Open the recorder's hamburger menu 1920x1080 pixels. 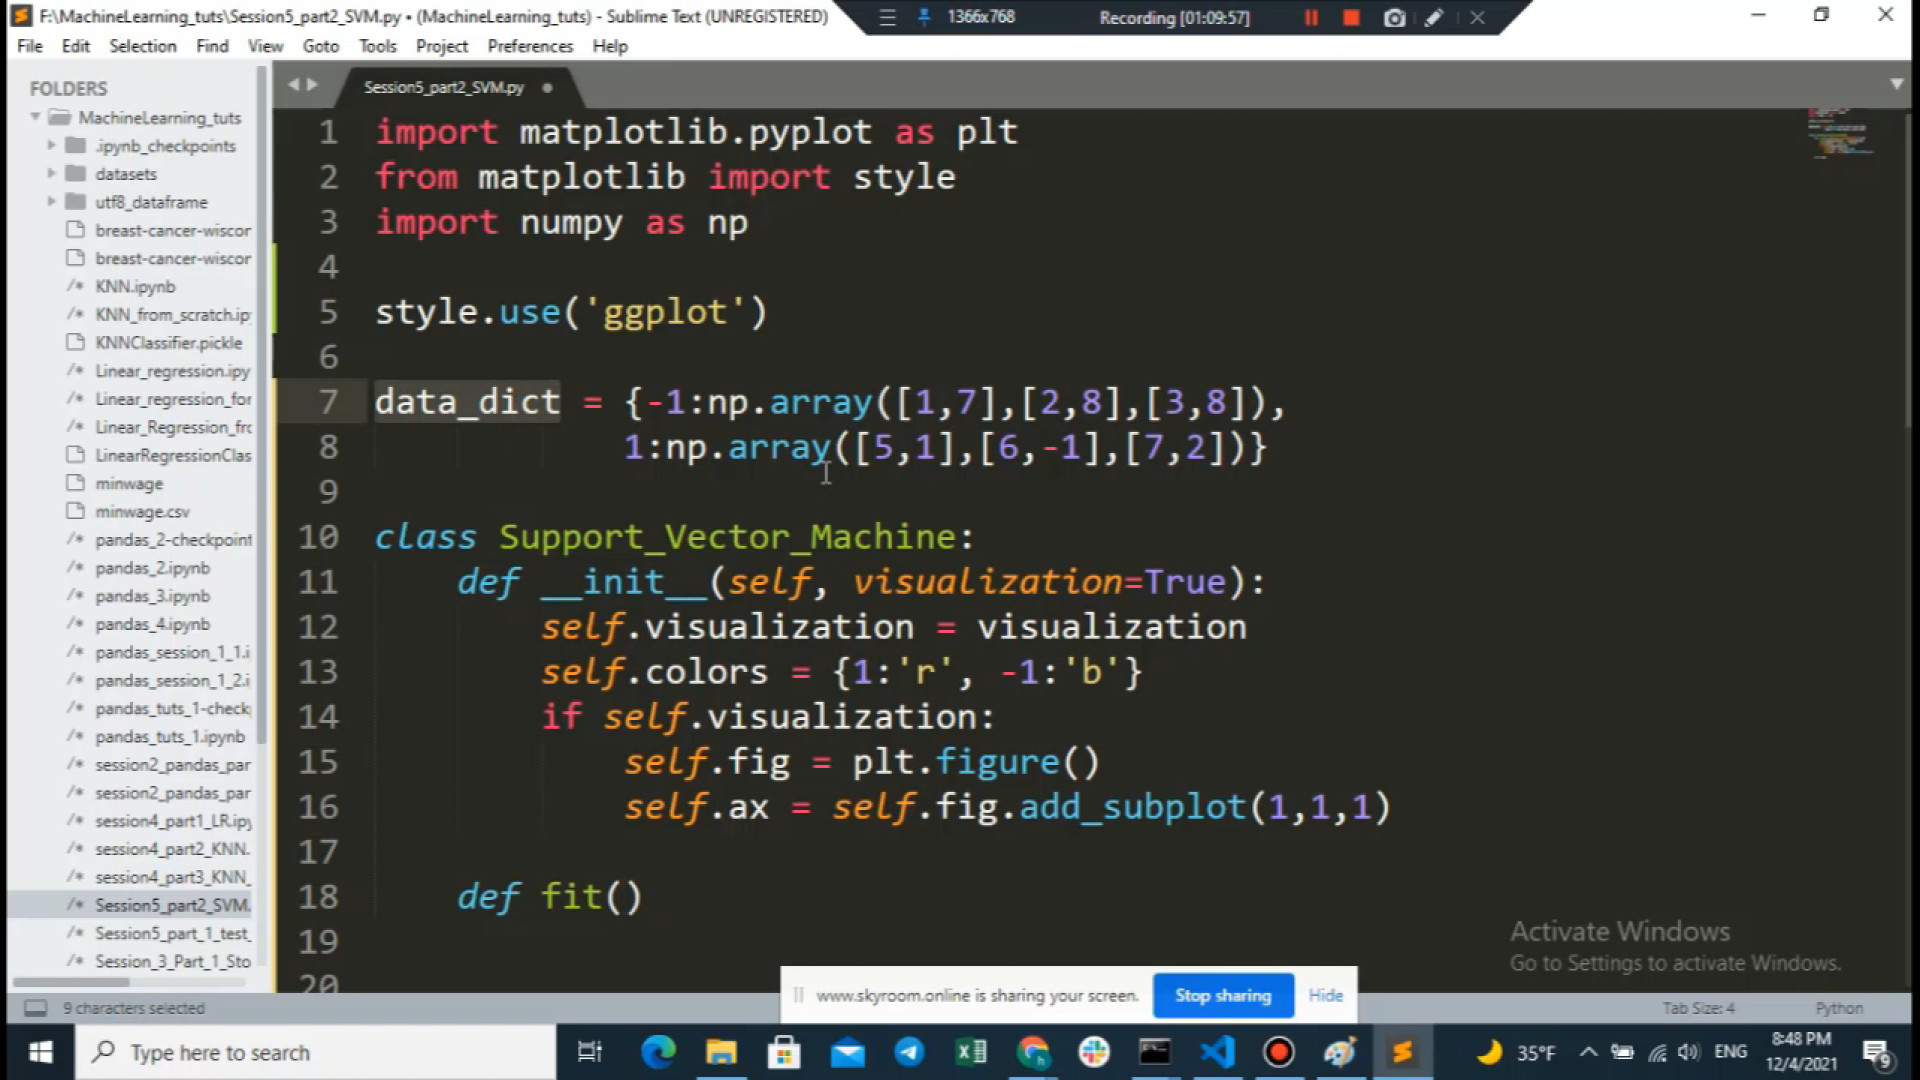pyautogui.click(x=886, y=17)
